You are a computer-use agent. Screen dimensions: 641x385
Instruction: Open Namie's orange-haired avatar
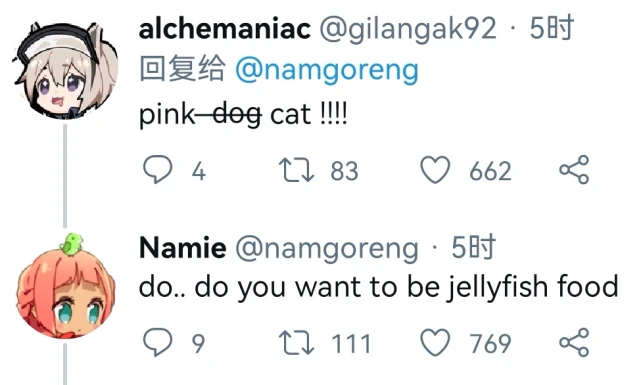click(65, 287)
